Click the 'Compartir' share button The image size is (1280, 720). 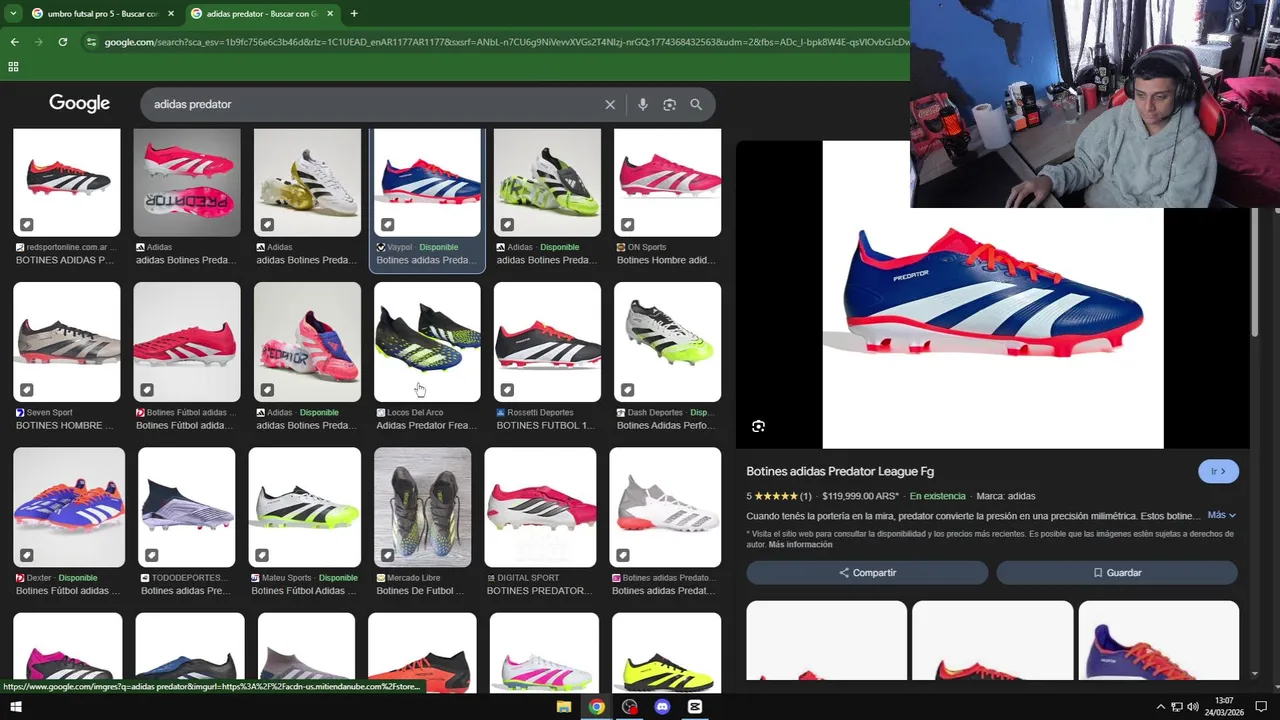pyautogui.click(x=867, y=573)
